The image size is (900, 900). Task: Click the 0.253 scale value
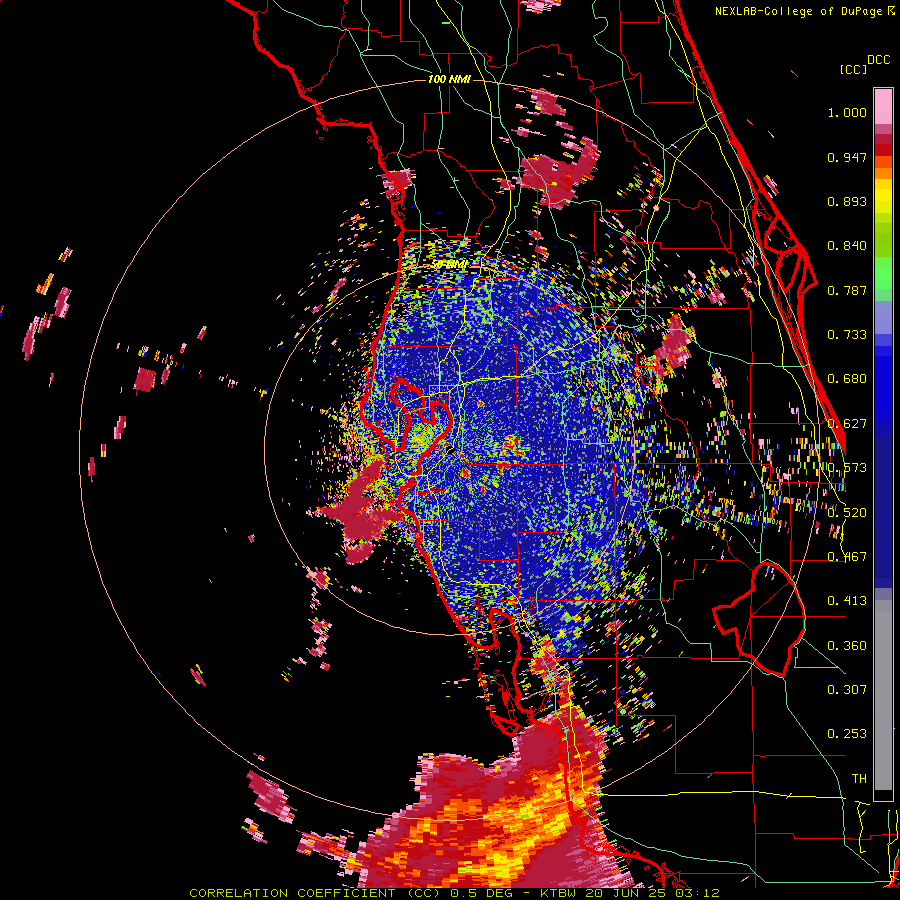[x=847, y=734]
